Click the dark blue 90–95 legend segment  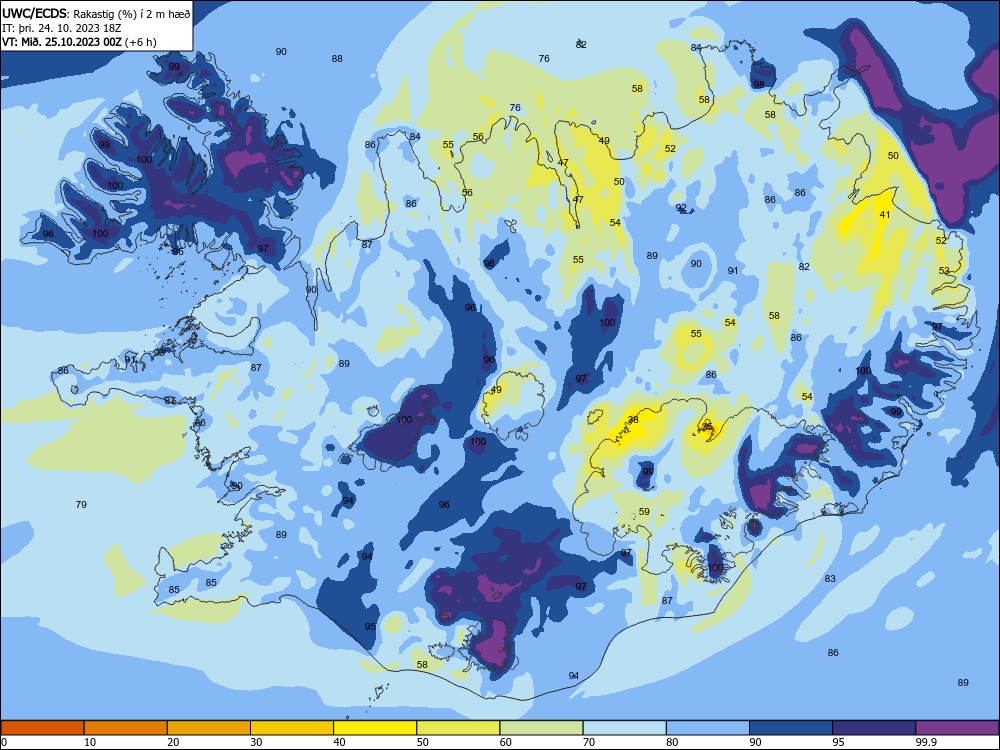(791, 728)
